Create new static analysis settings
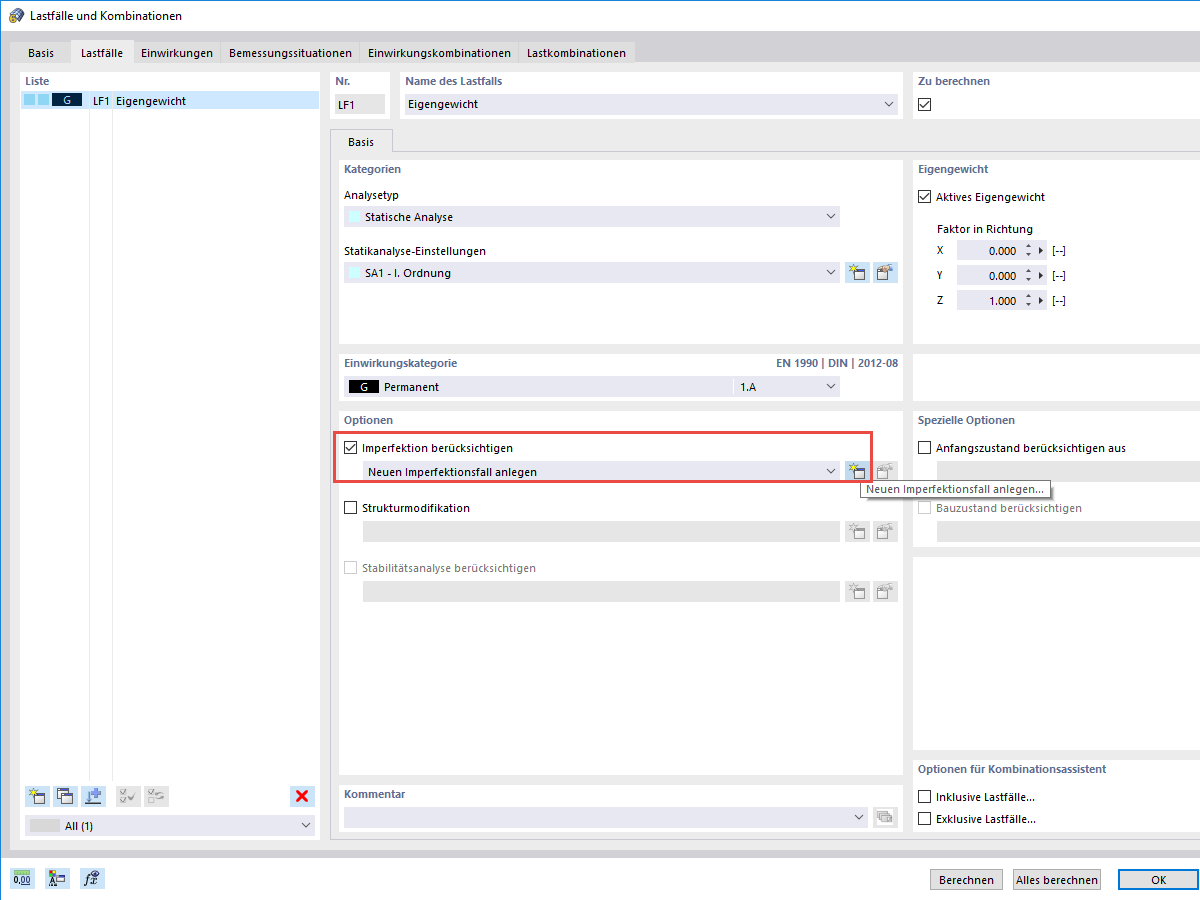This screenshot has height=900, width=1200. [x=856, y=273]
